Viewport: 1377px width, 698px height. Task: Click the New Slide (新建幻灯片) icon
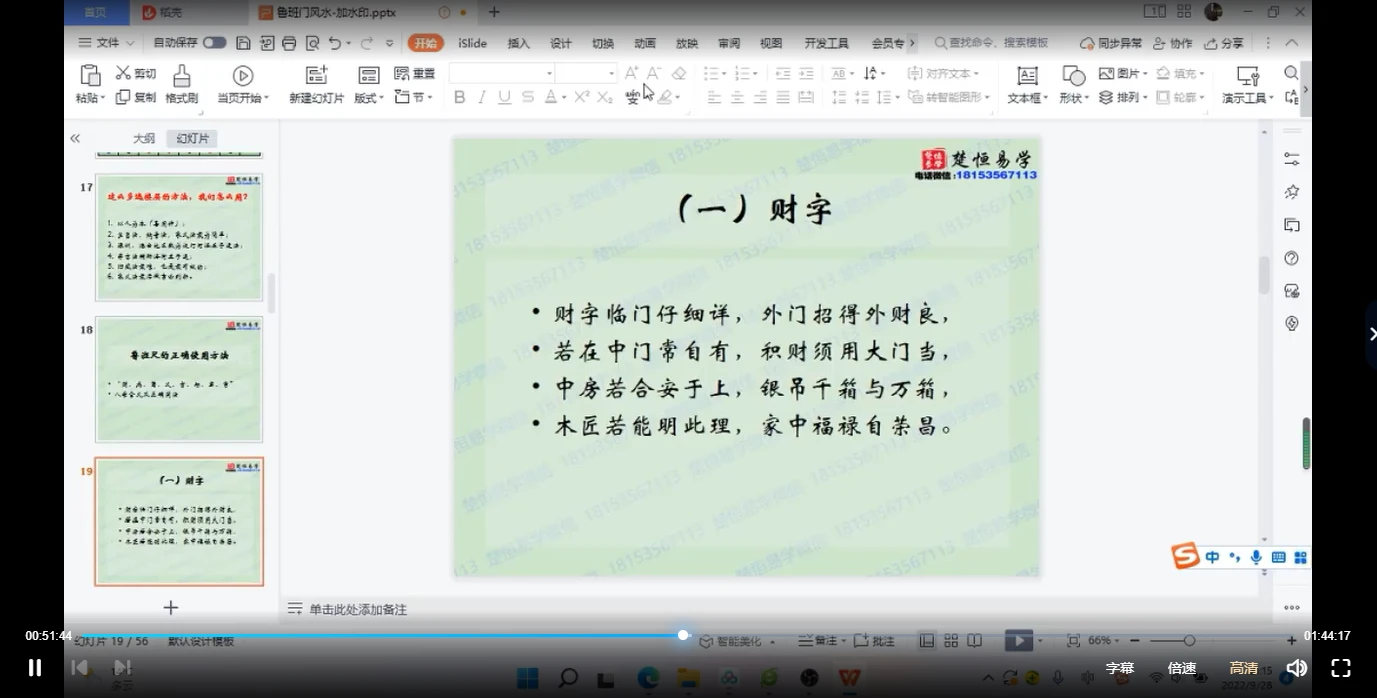316,77
